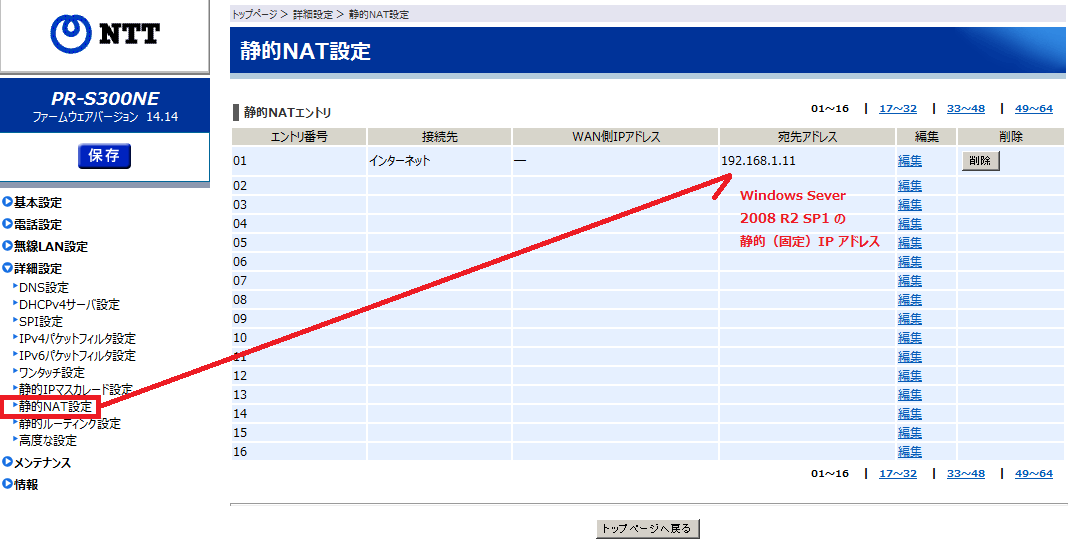Expand the 無線LAN設定 menu section

50,247
